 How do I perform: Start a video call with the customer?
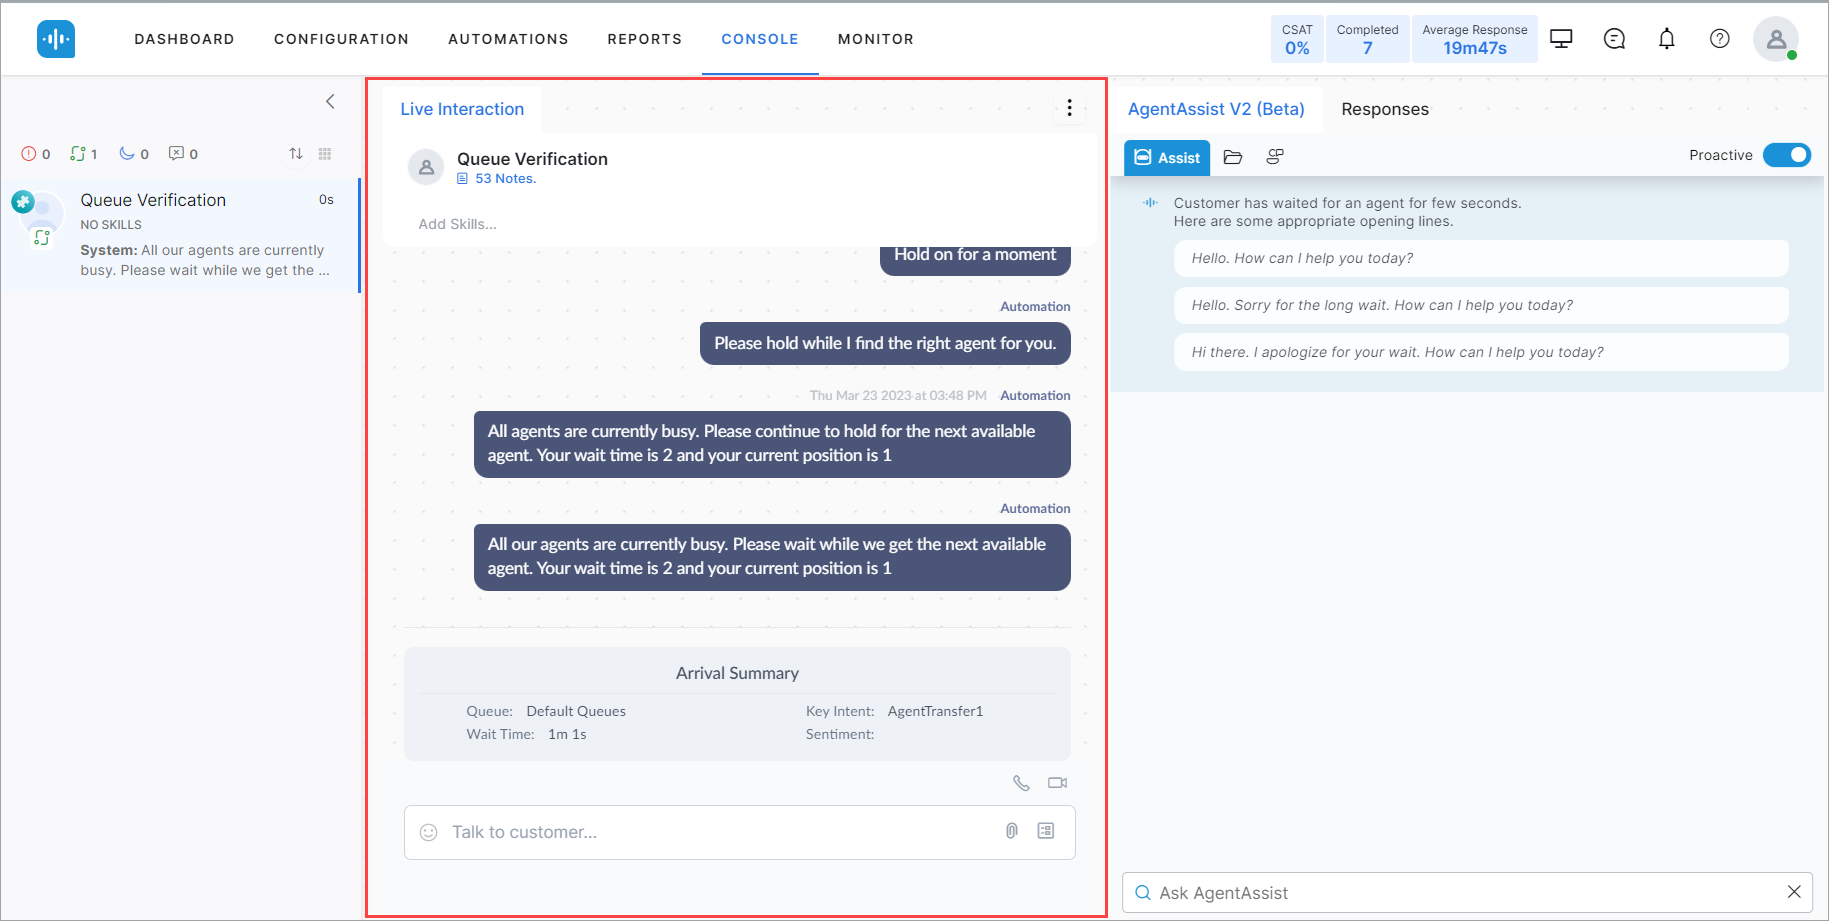click(x=1057, y=783)
